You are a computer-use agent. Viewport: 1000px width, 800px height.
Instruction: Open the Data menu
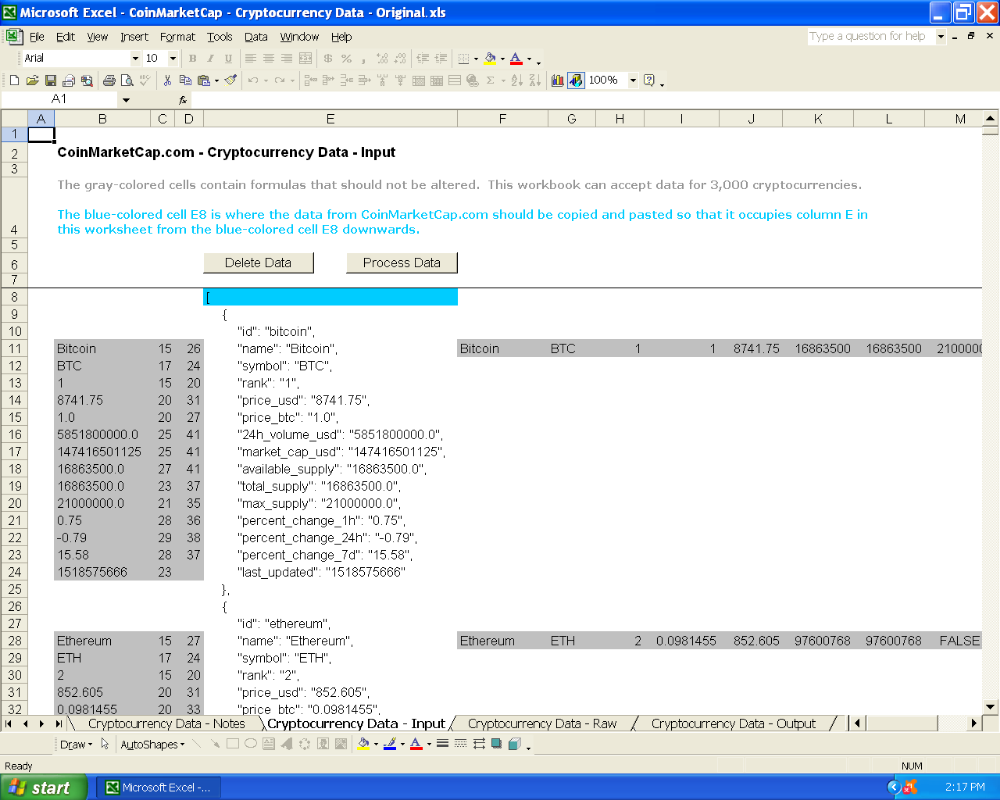tap(256, 37)
